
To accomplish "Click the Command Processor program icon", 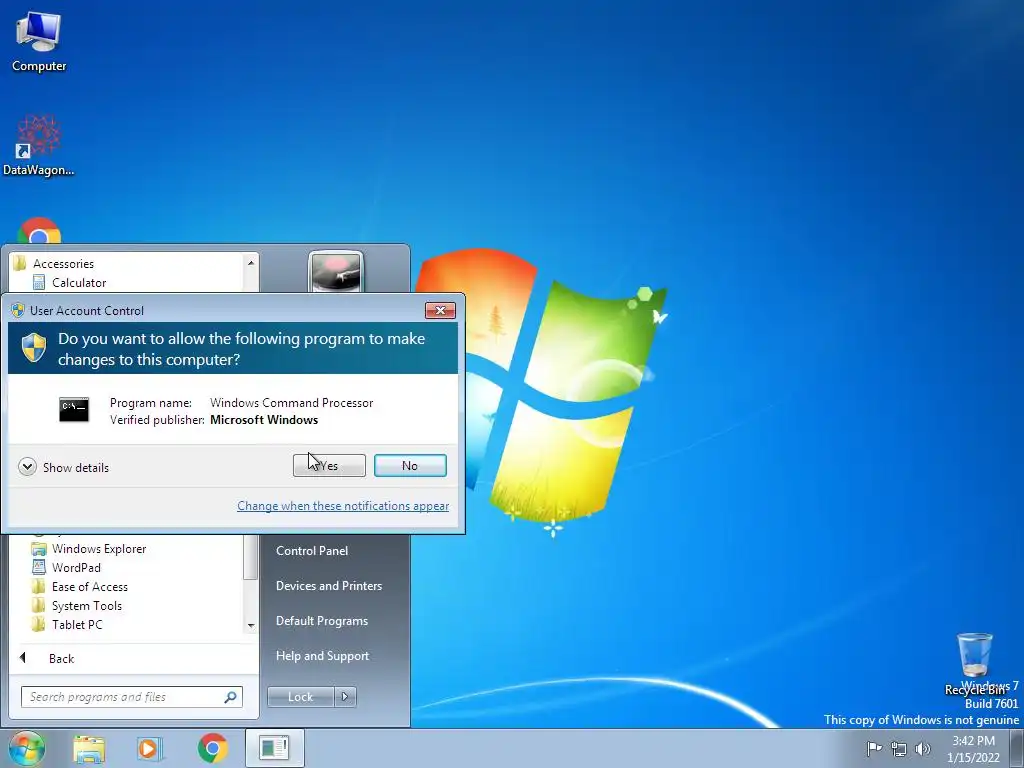I will [x=74, y=409].
